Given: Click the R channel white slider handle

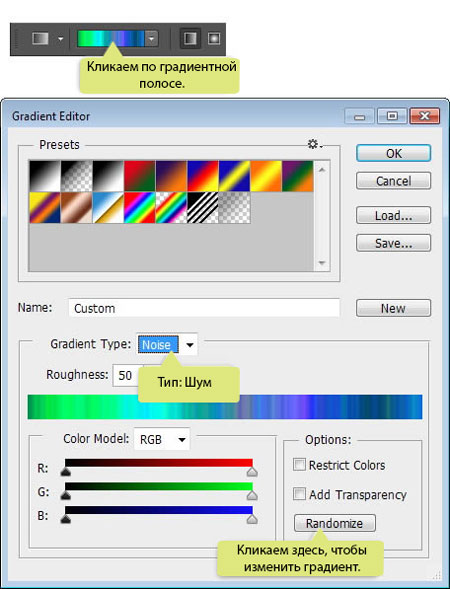Looking at the screenshot, I should [252, 472].
